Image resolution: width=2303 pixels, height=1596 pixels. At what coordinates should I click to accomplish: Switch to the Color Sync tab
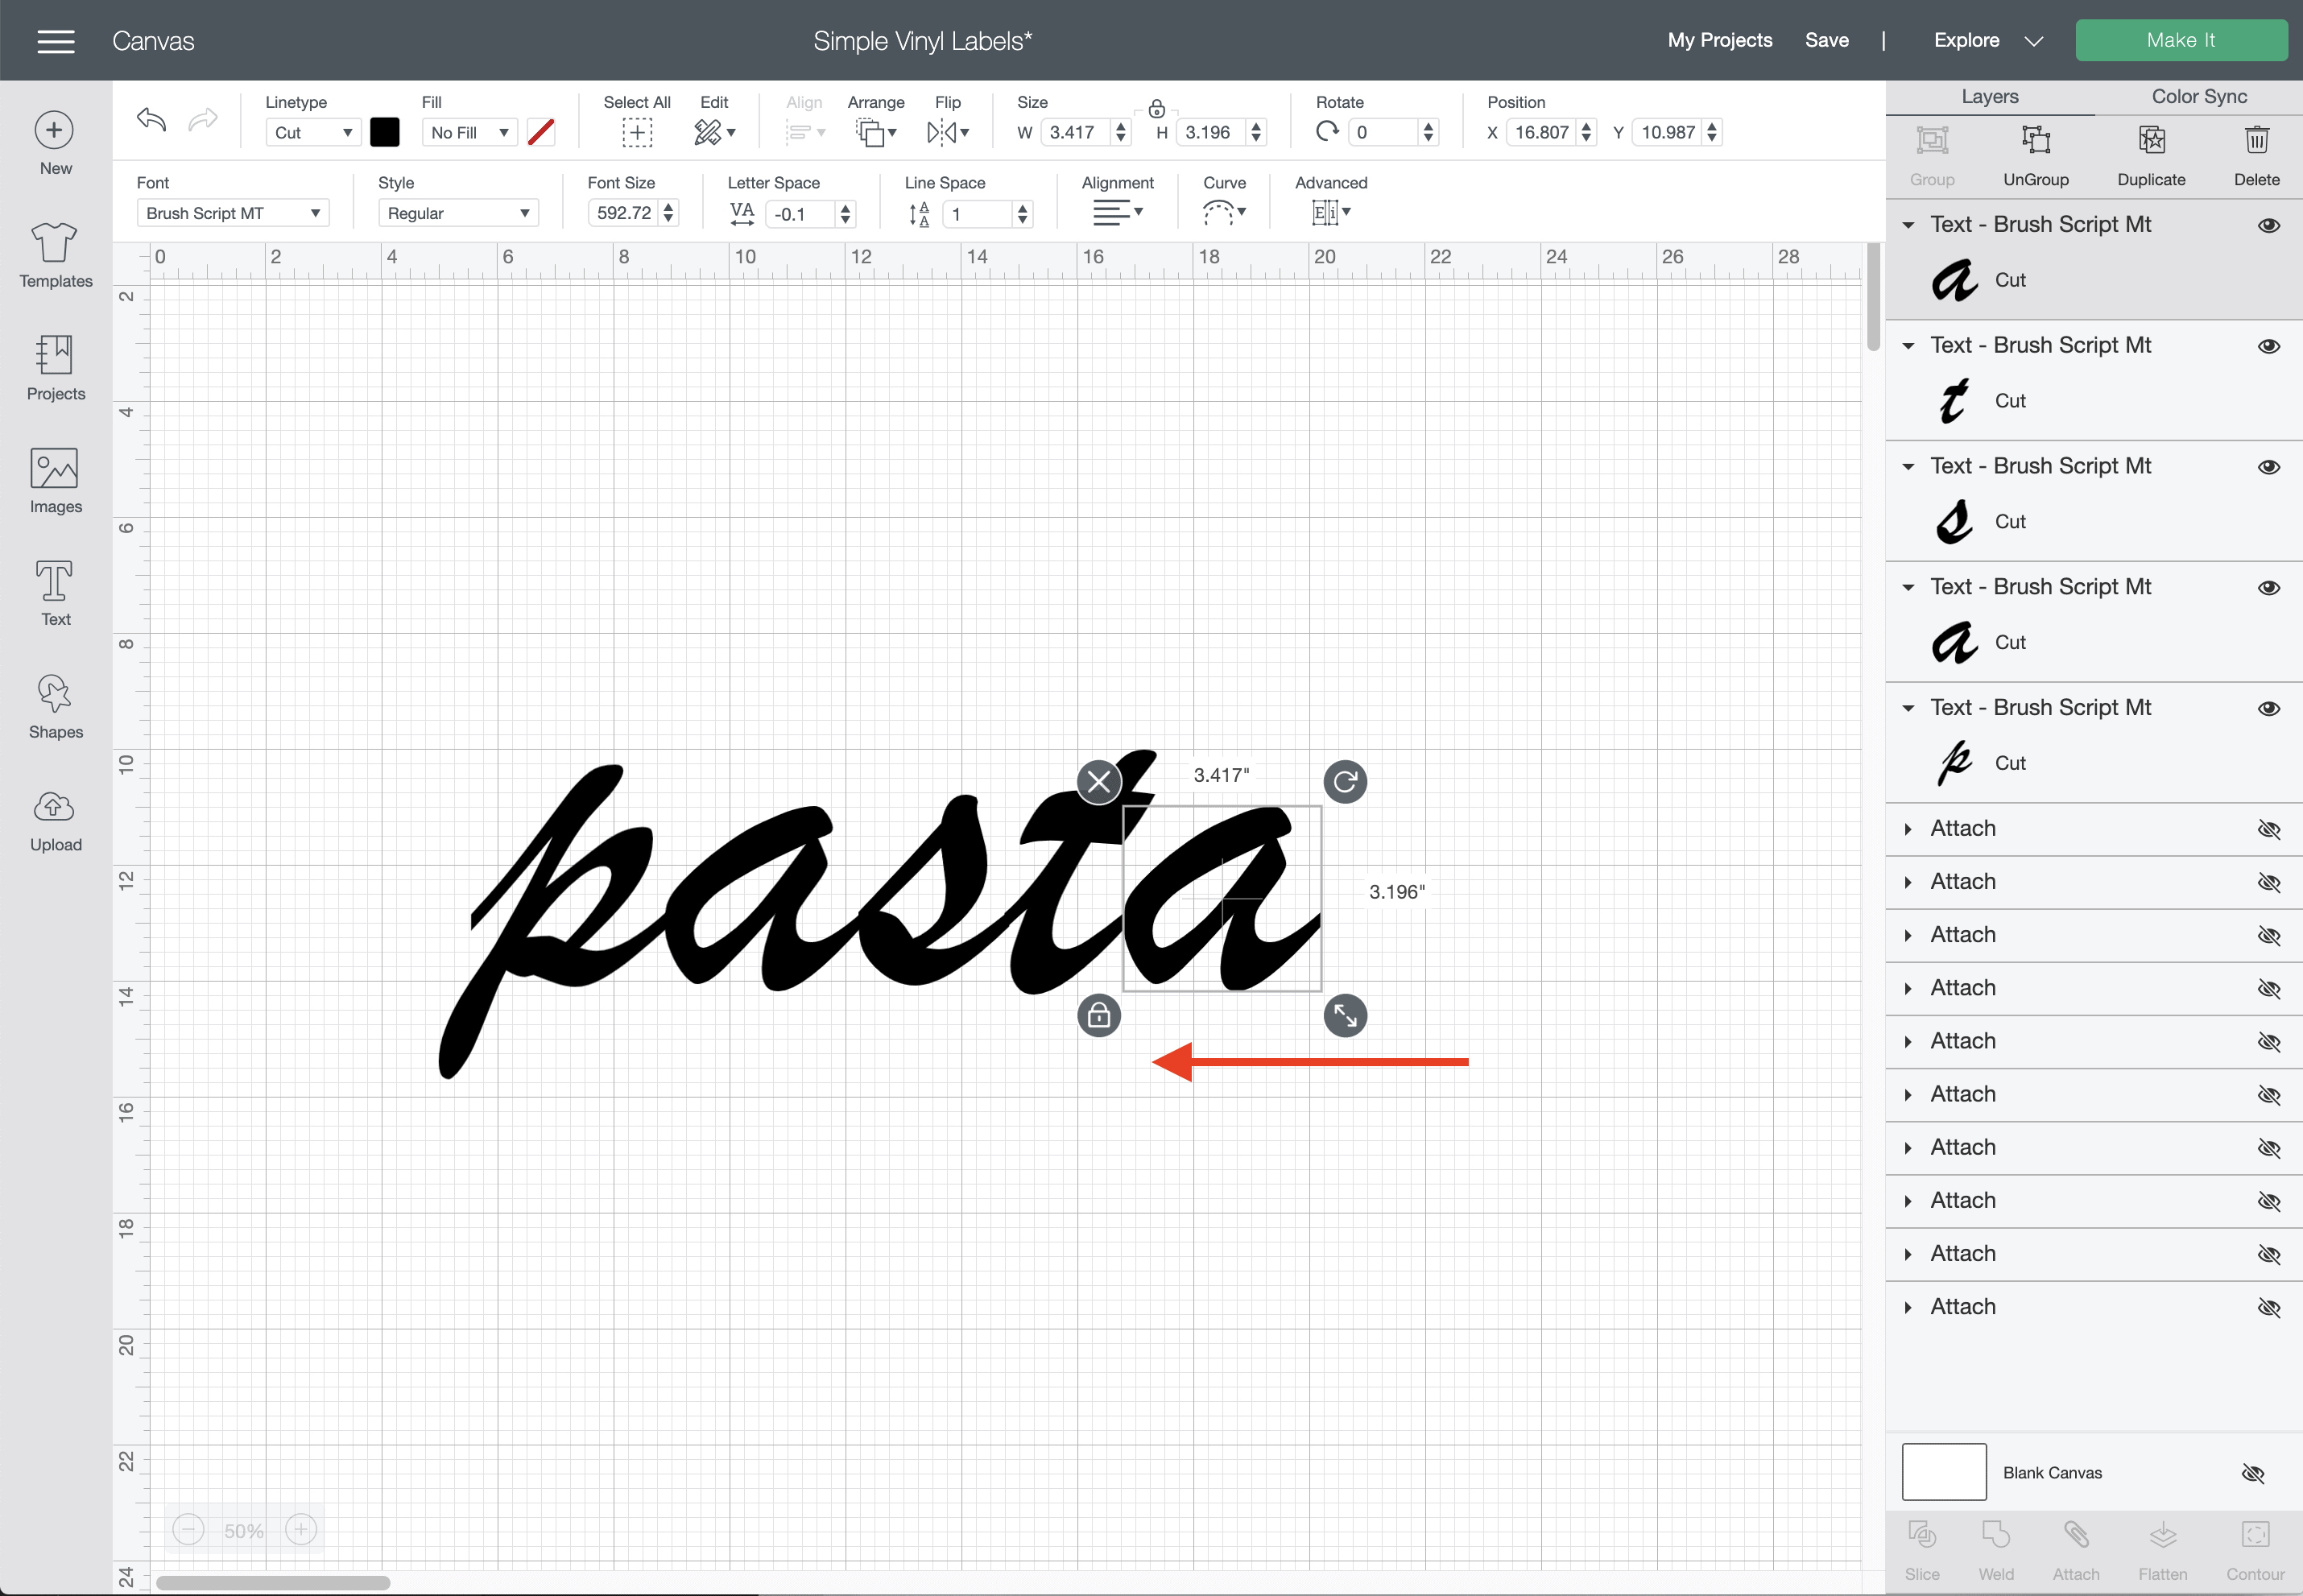pos(2198,97)
